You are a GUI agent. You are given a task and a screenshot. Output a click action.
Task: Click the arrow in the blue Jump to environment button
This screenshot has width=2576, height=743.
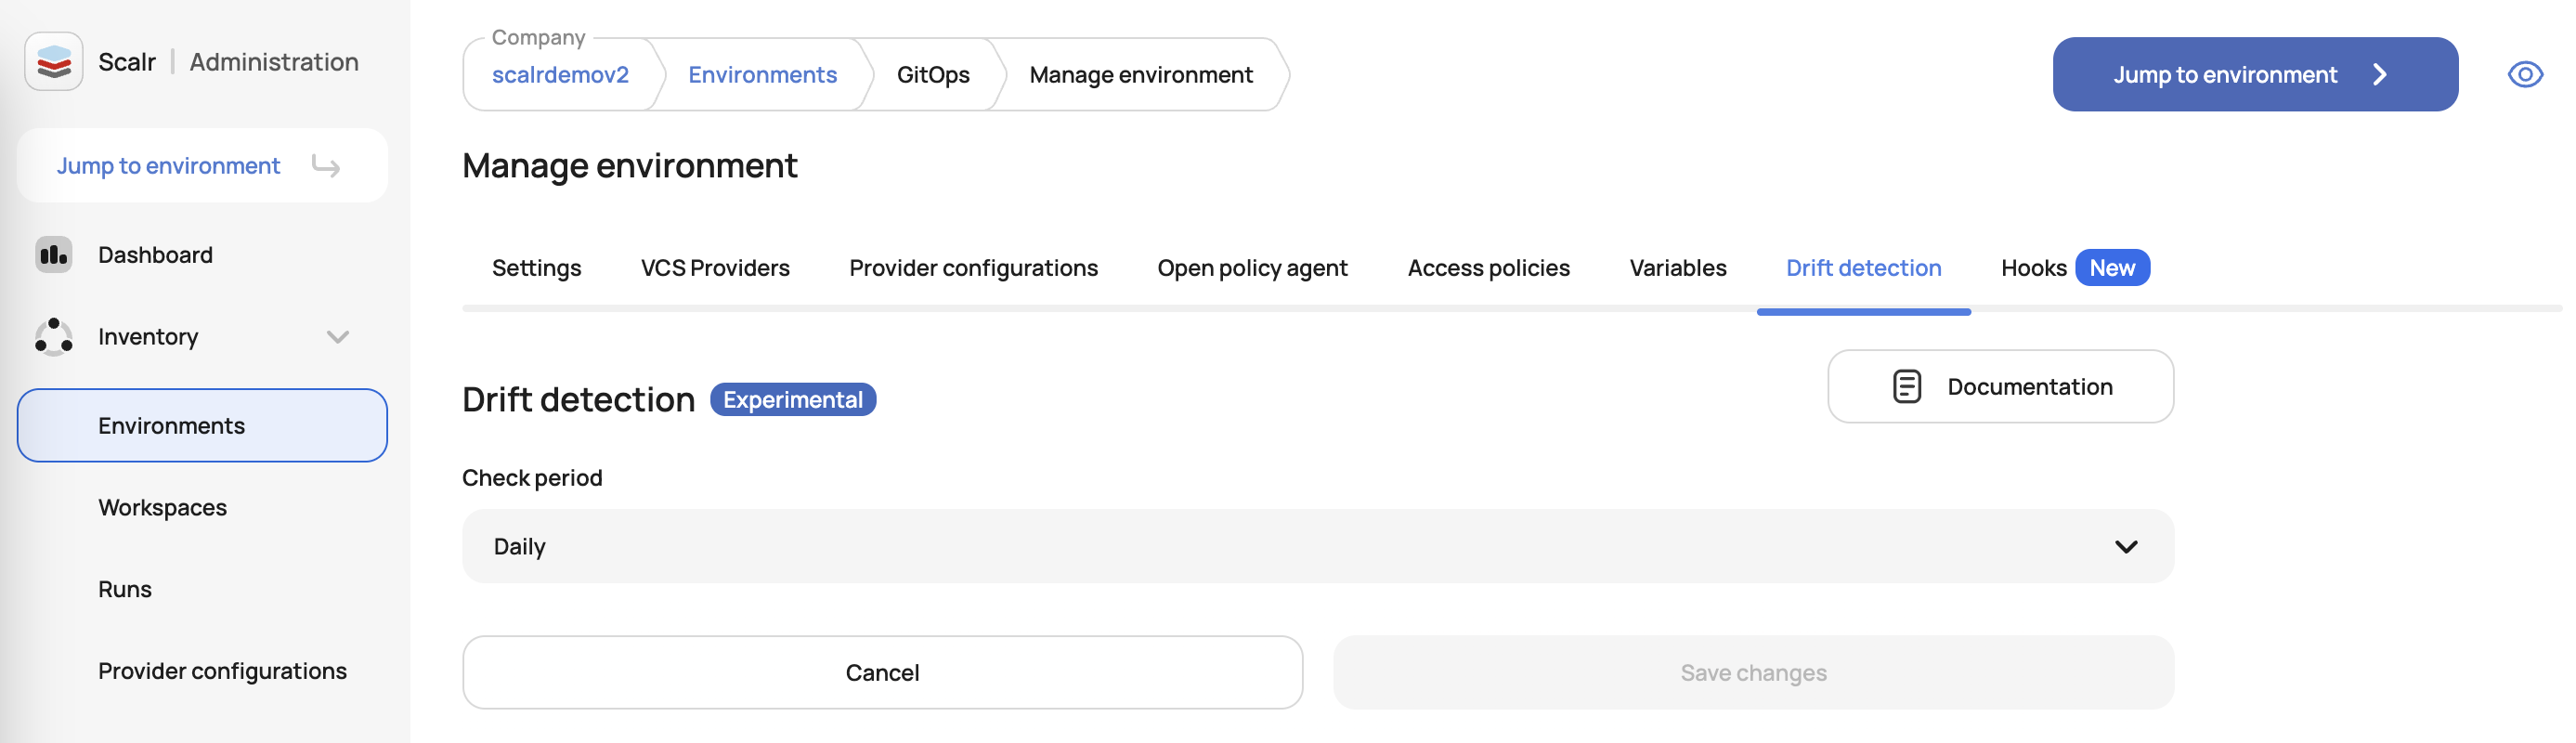click(2380, 75)
